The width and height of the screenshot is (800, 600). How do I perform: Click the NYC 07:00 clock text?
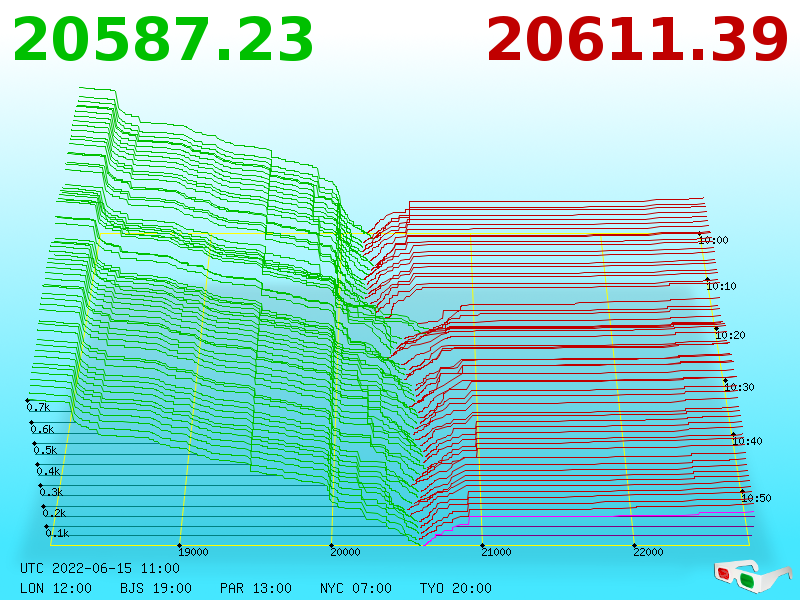click(x=356, y=588)
